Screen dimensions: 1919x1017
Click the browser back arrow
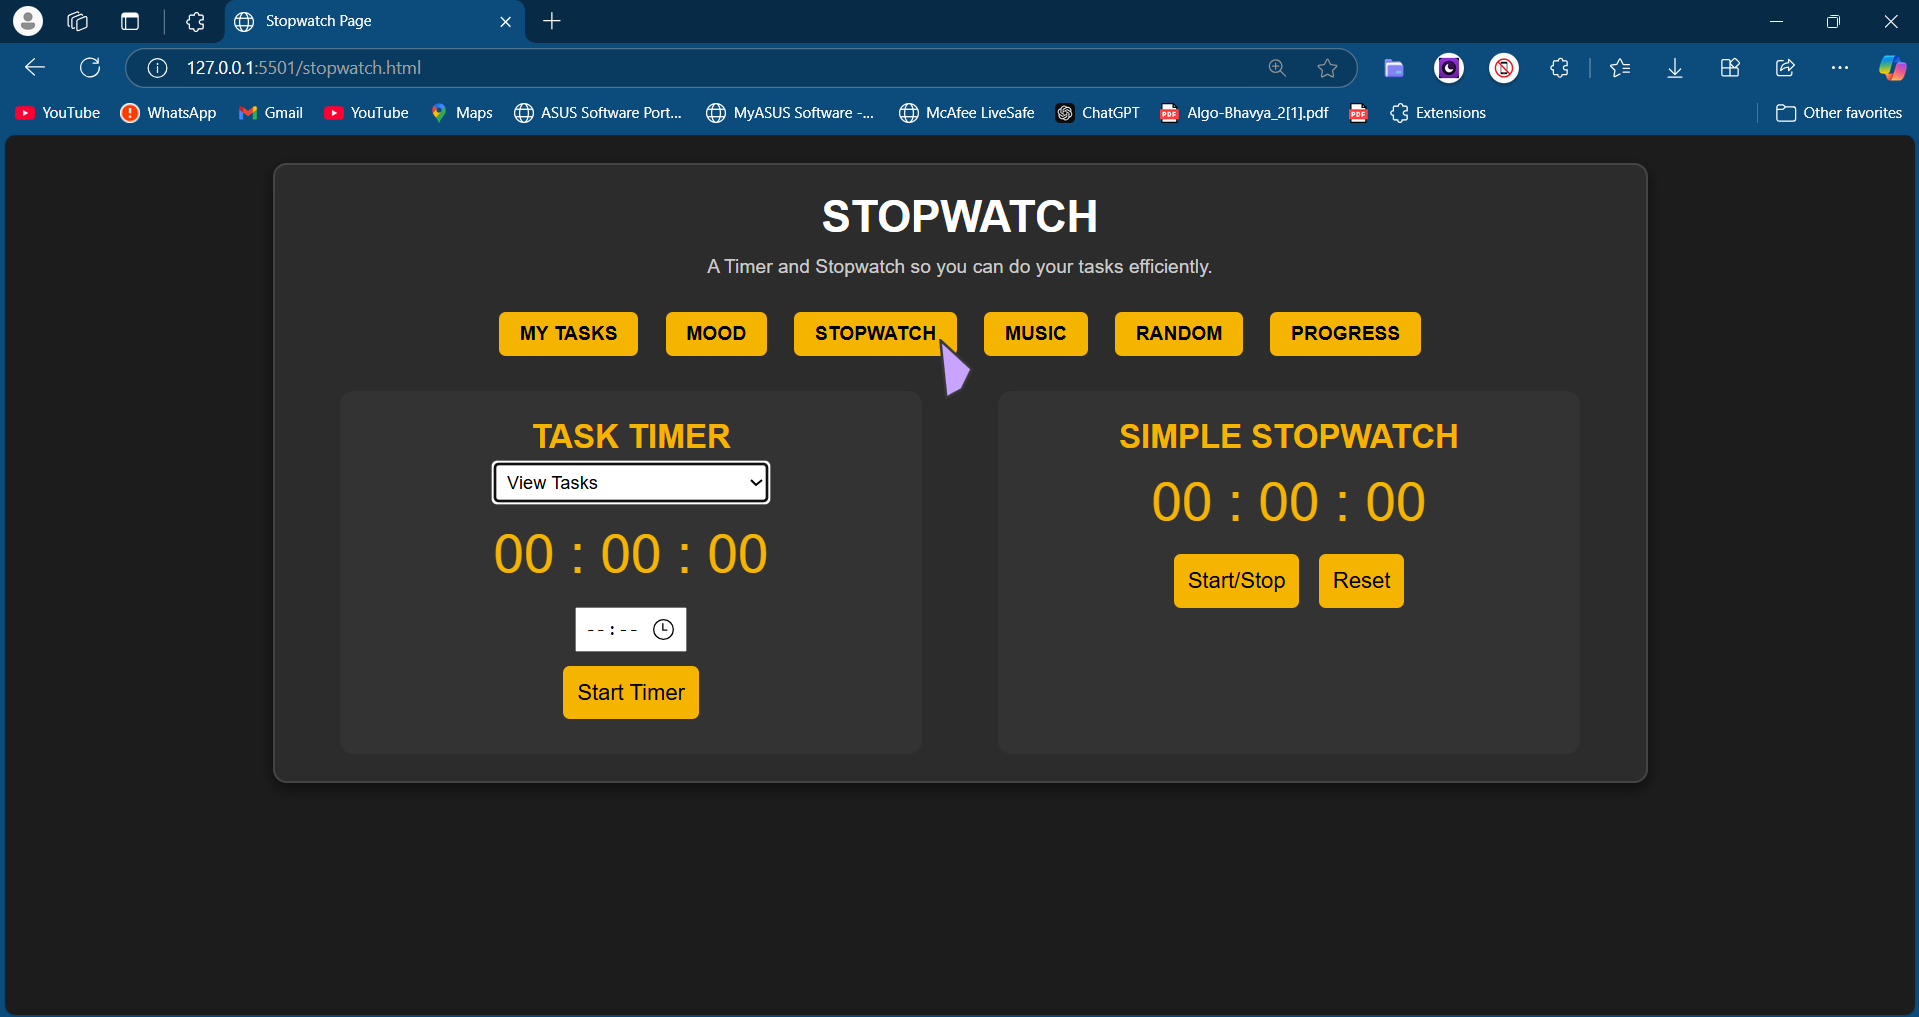click(x=35, y=68)
